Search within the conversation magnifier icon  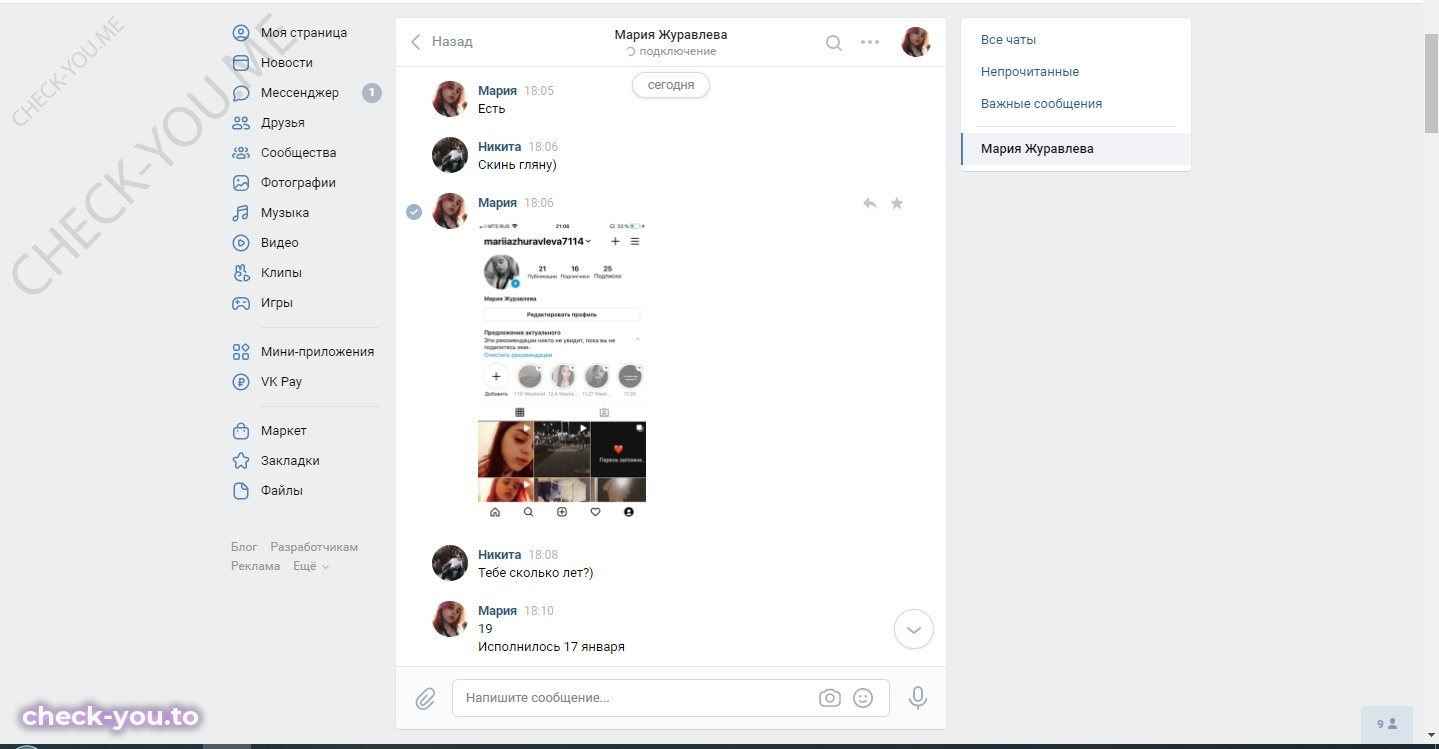[833, 43]
